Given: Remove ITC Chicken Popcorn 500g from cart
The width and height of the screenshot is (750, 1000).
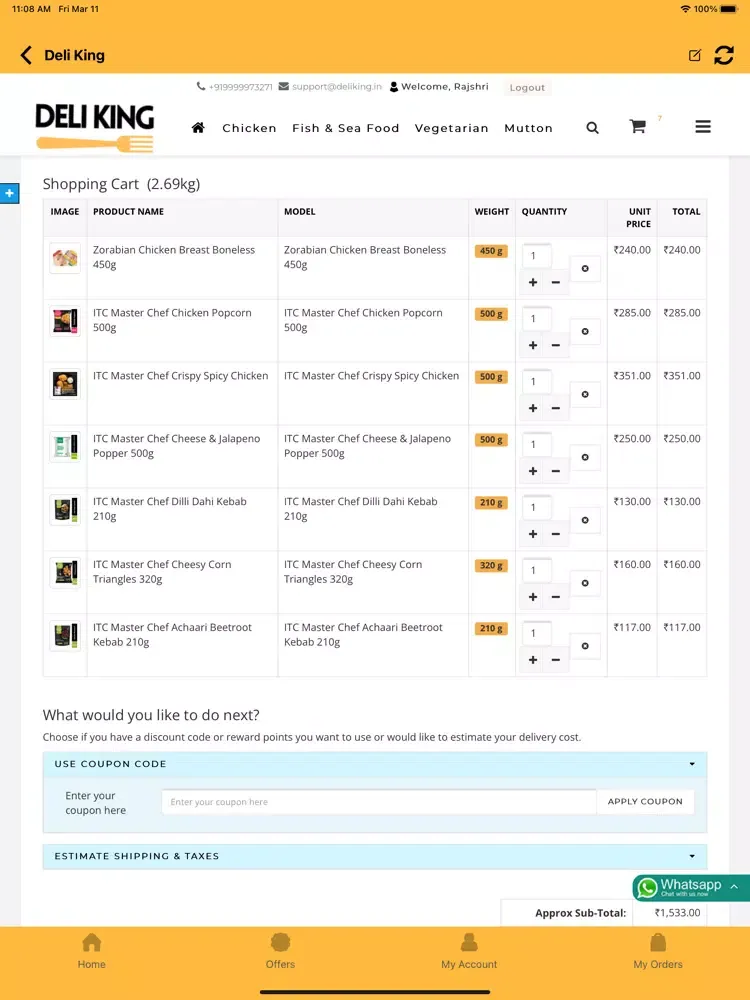Looking at the screenshot, I should pyautogui.click(x=585, y=332).
